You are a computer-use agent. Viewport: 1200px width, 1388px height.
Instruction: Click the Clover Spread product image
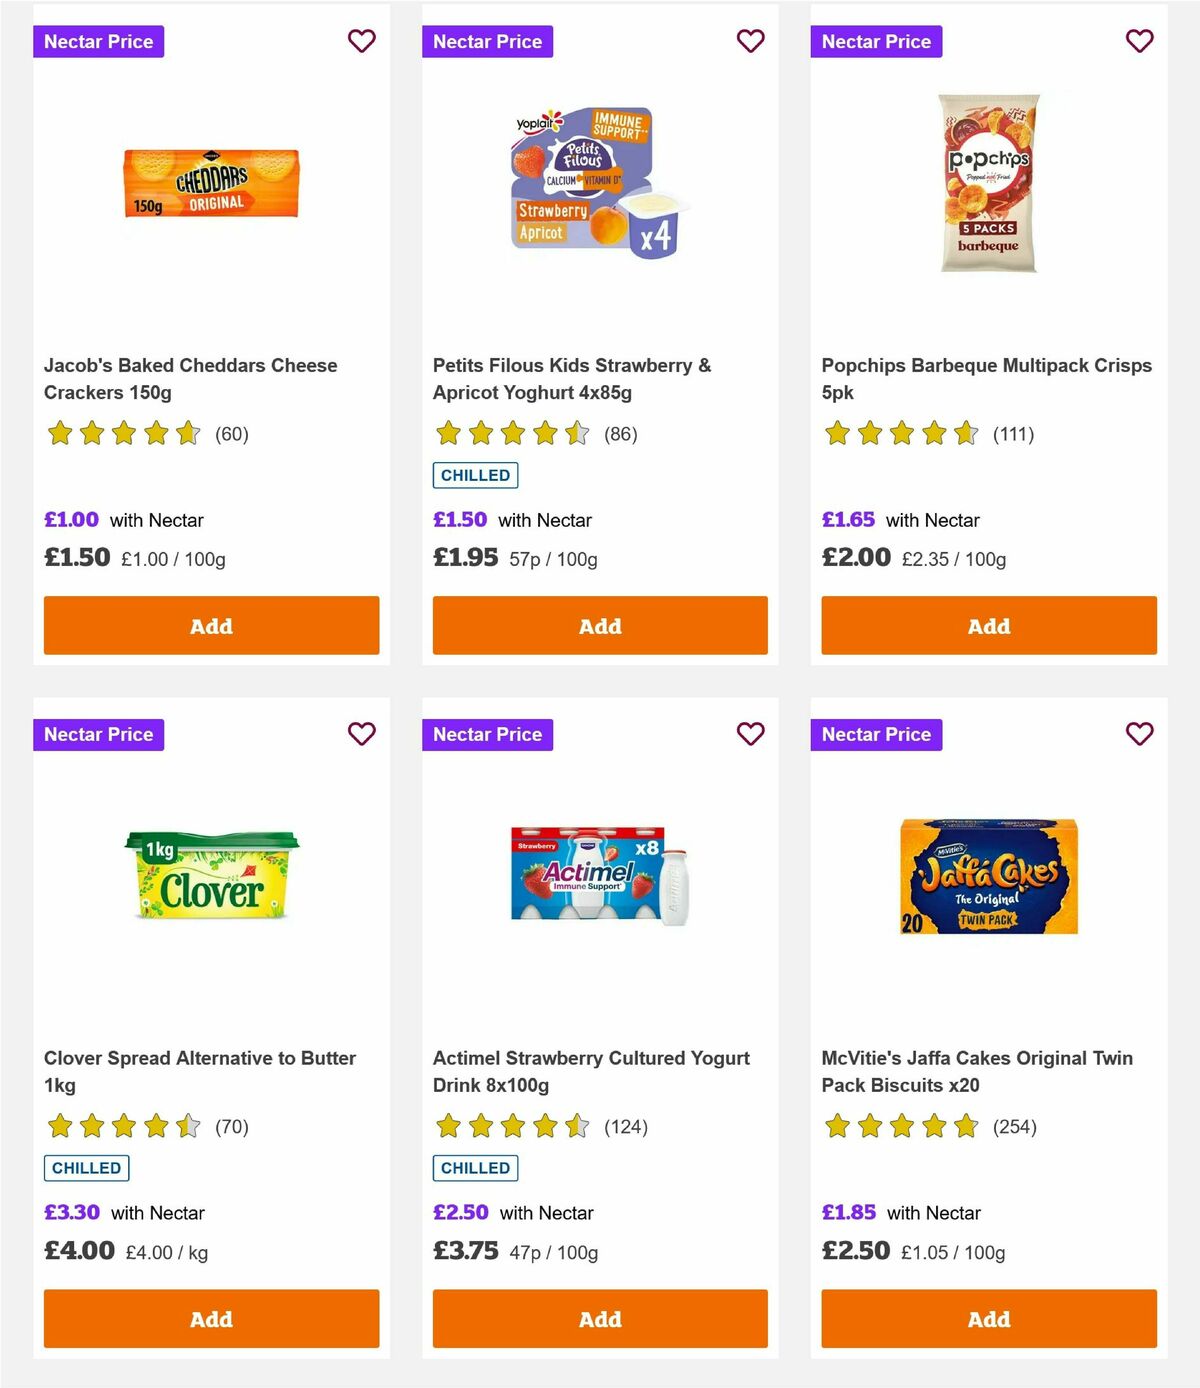211,878
